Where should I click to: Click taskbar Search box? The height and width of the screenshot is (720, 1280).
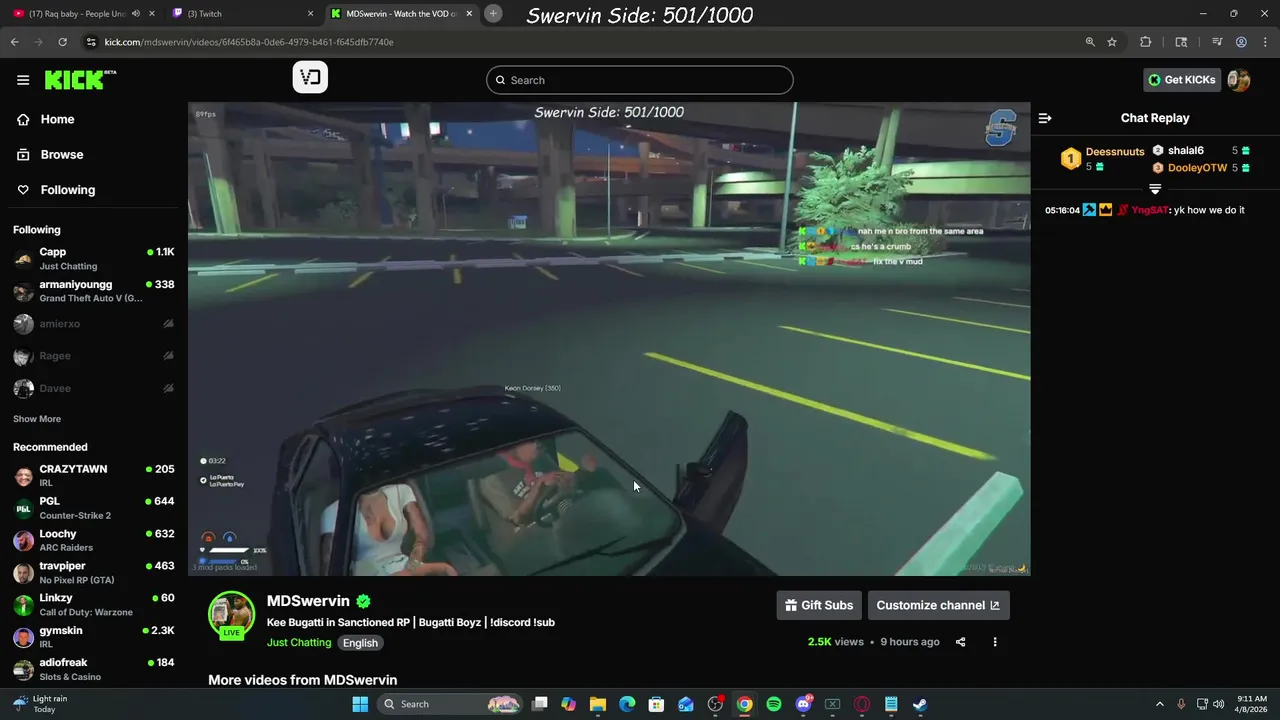(x=450, y=704)
